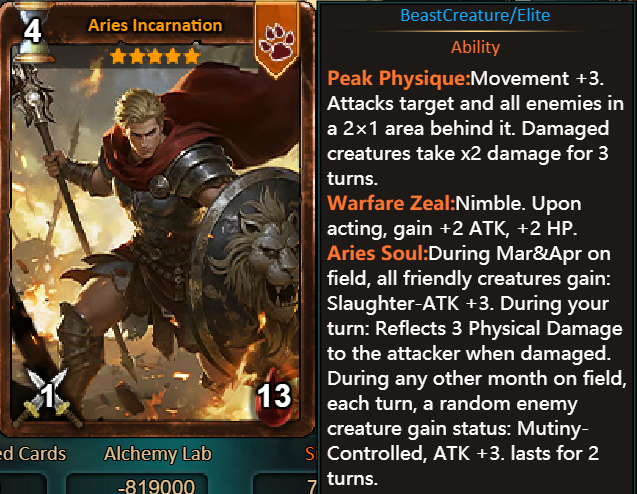Click the Peak Physique ability name
The height and width of the screenshot is (494, 637).
399,78
